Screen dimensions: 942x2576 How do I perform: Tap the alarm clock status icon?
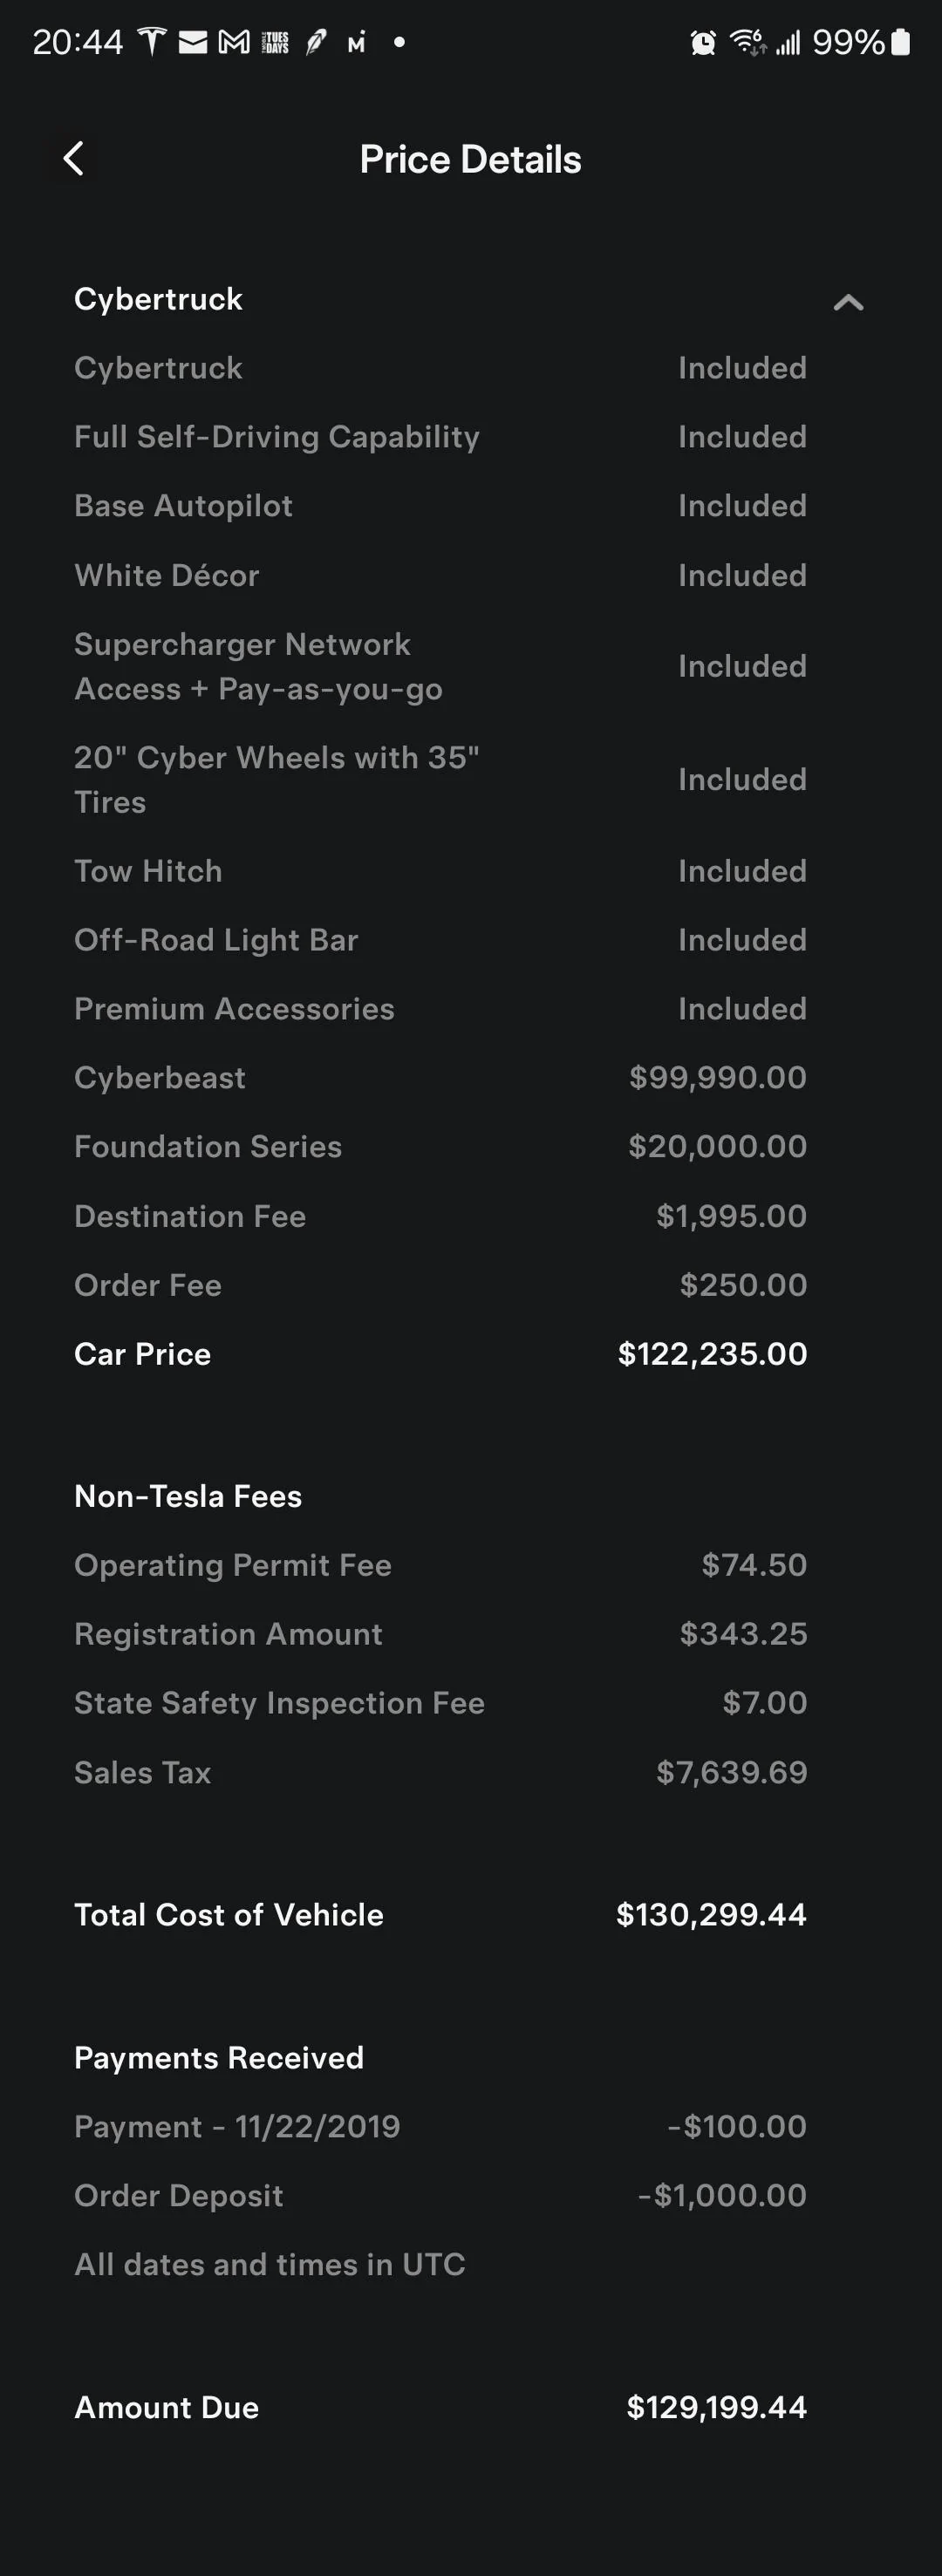coord(703,42)
